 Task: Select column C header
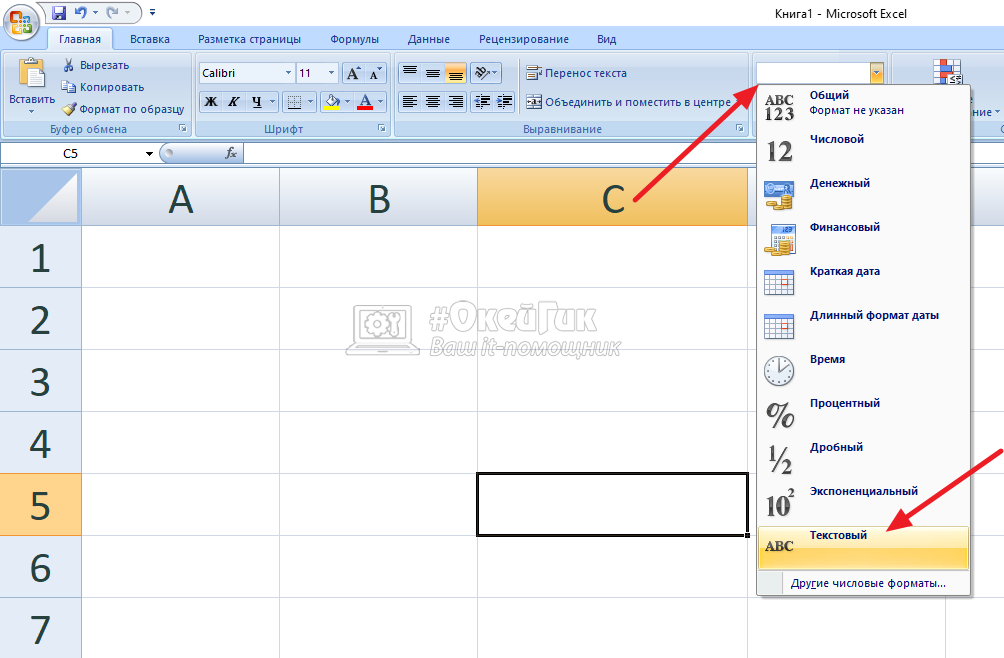612,197
